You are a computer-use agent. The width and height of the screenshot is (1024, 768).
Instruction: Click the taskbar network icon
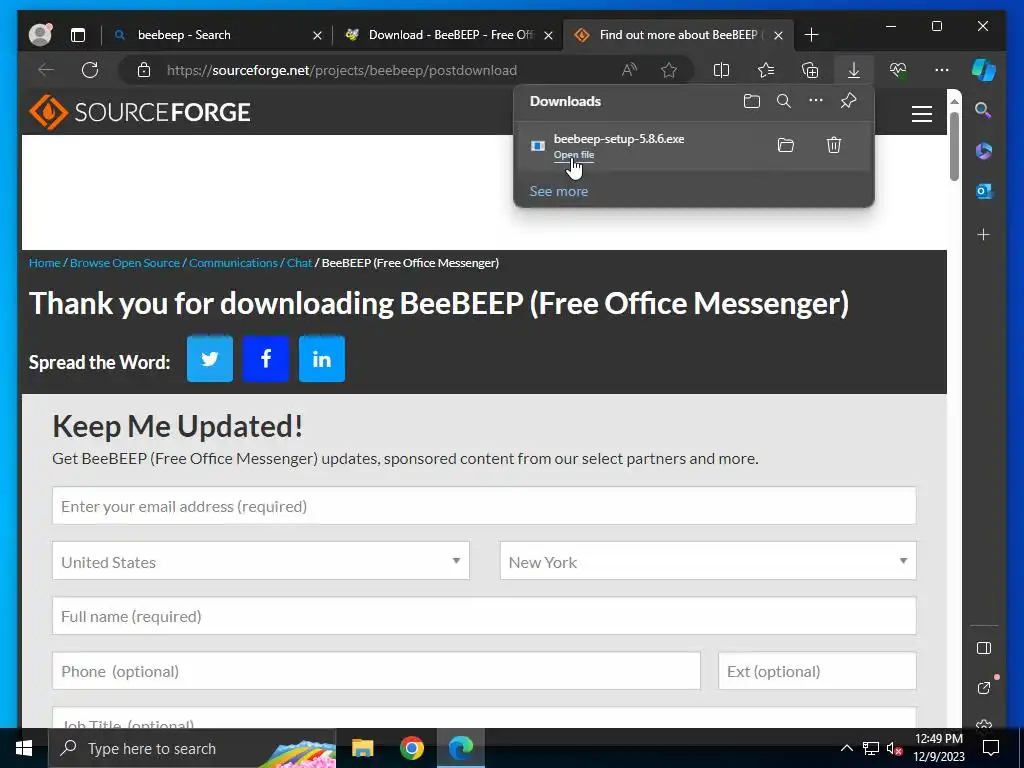pos(871,748)
